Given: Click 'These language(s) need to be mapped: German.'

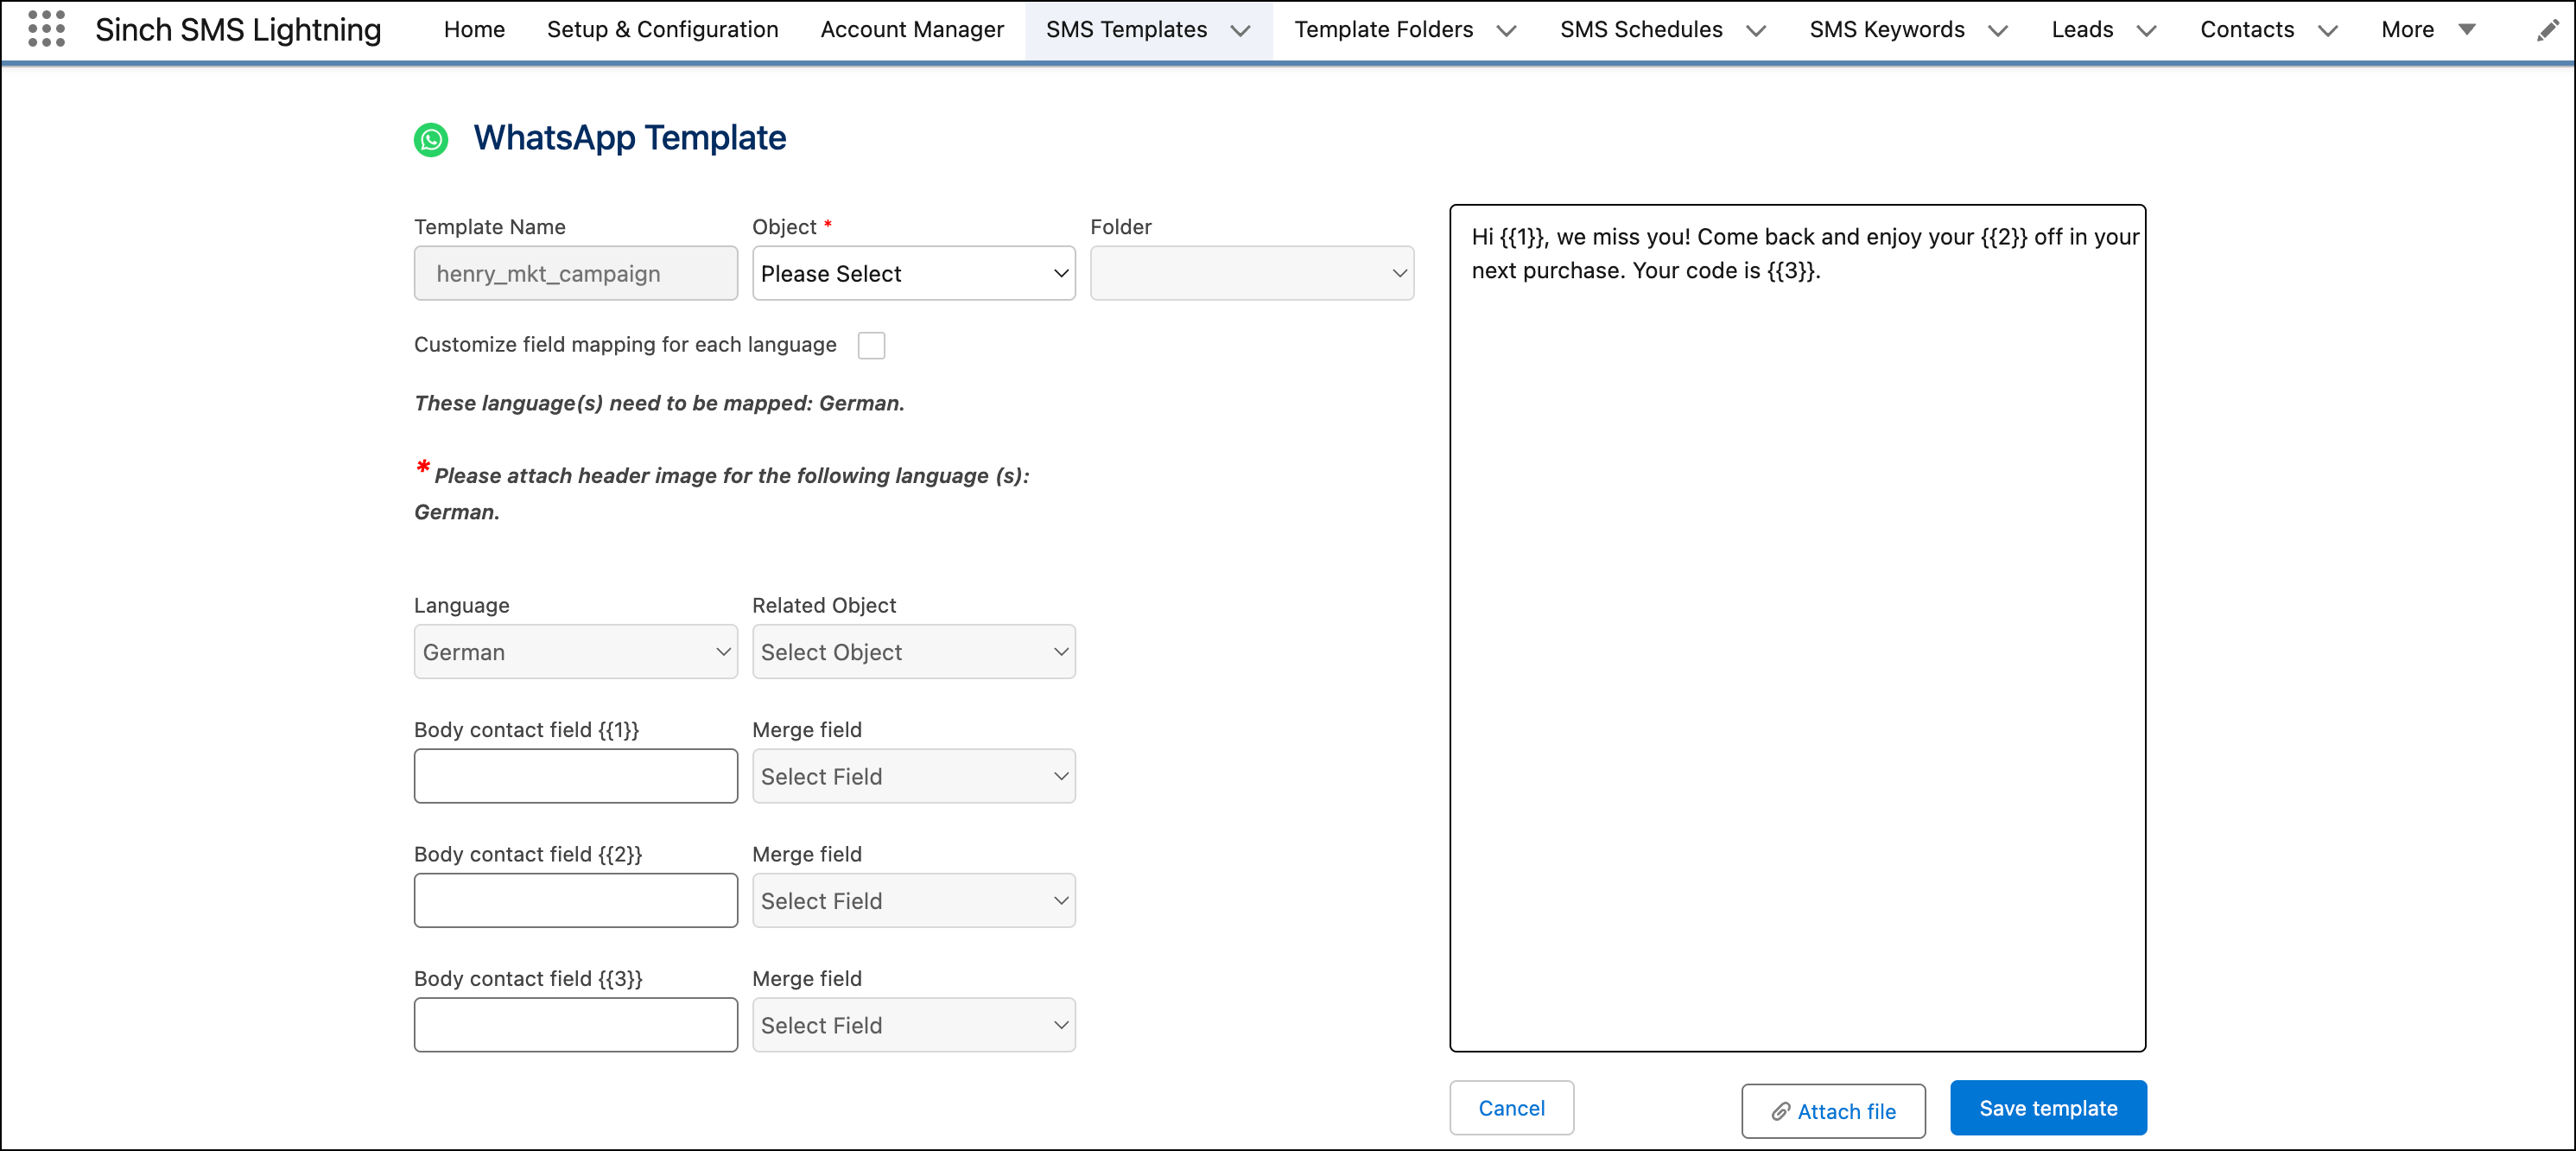Looking at the screenshot, I should [658, 403].
